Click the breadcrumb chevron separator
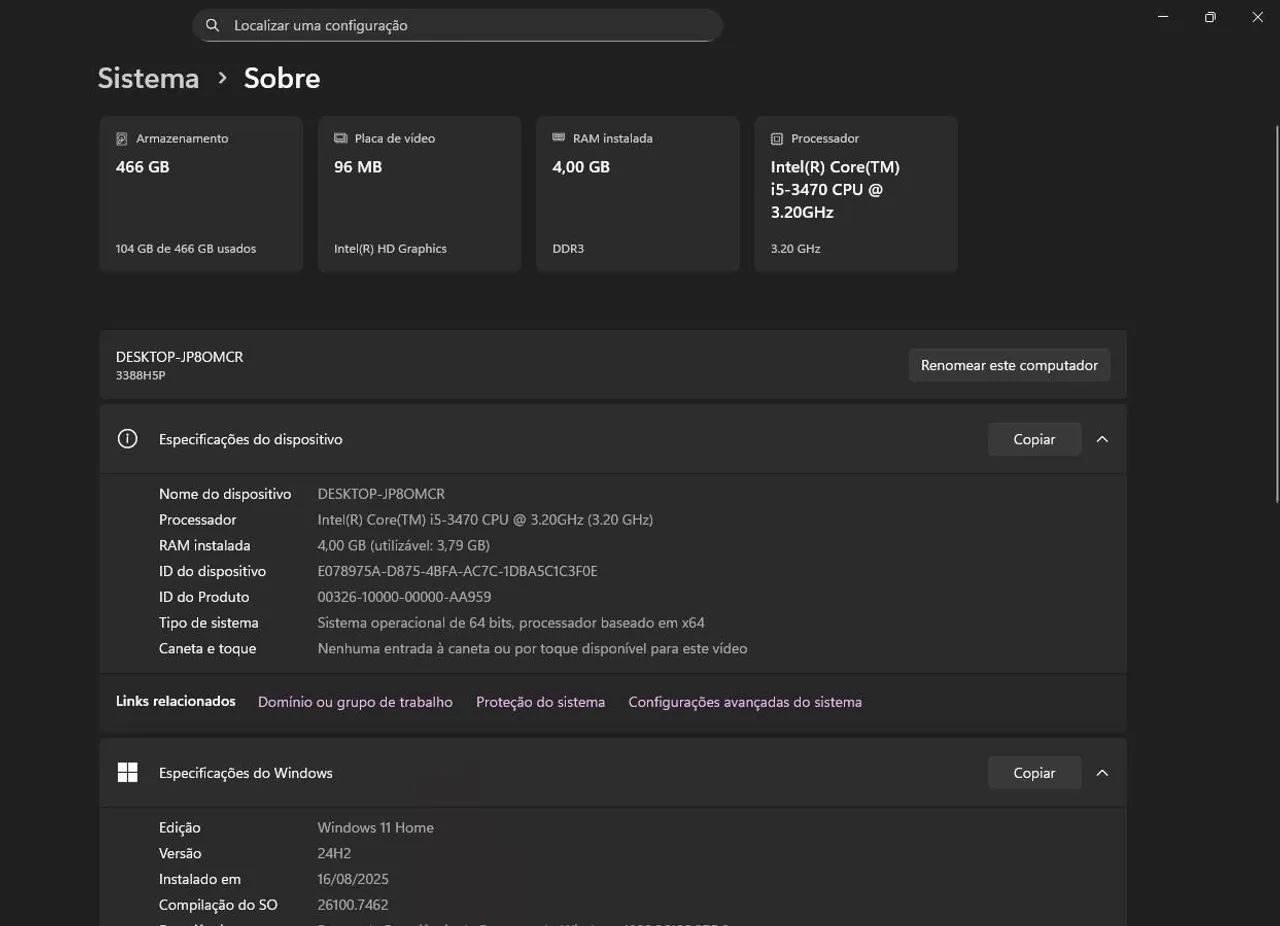Screen dimensions: 1280x926 pos(222,78)
